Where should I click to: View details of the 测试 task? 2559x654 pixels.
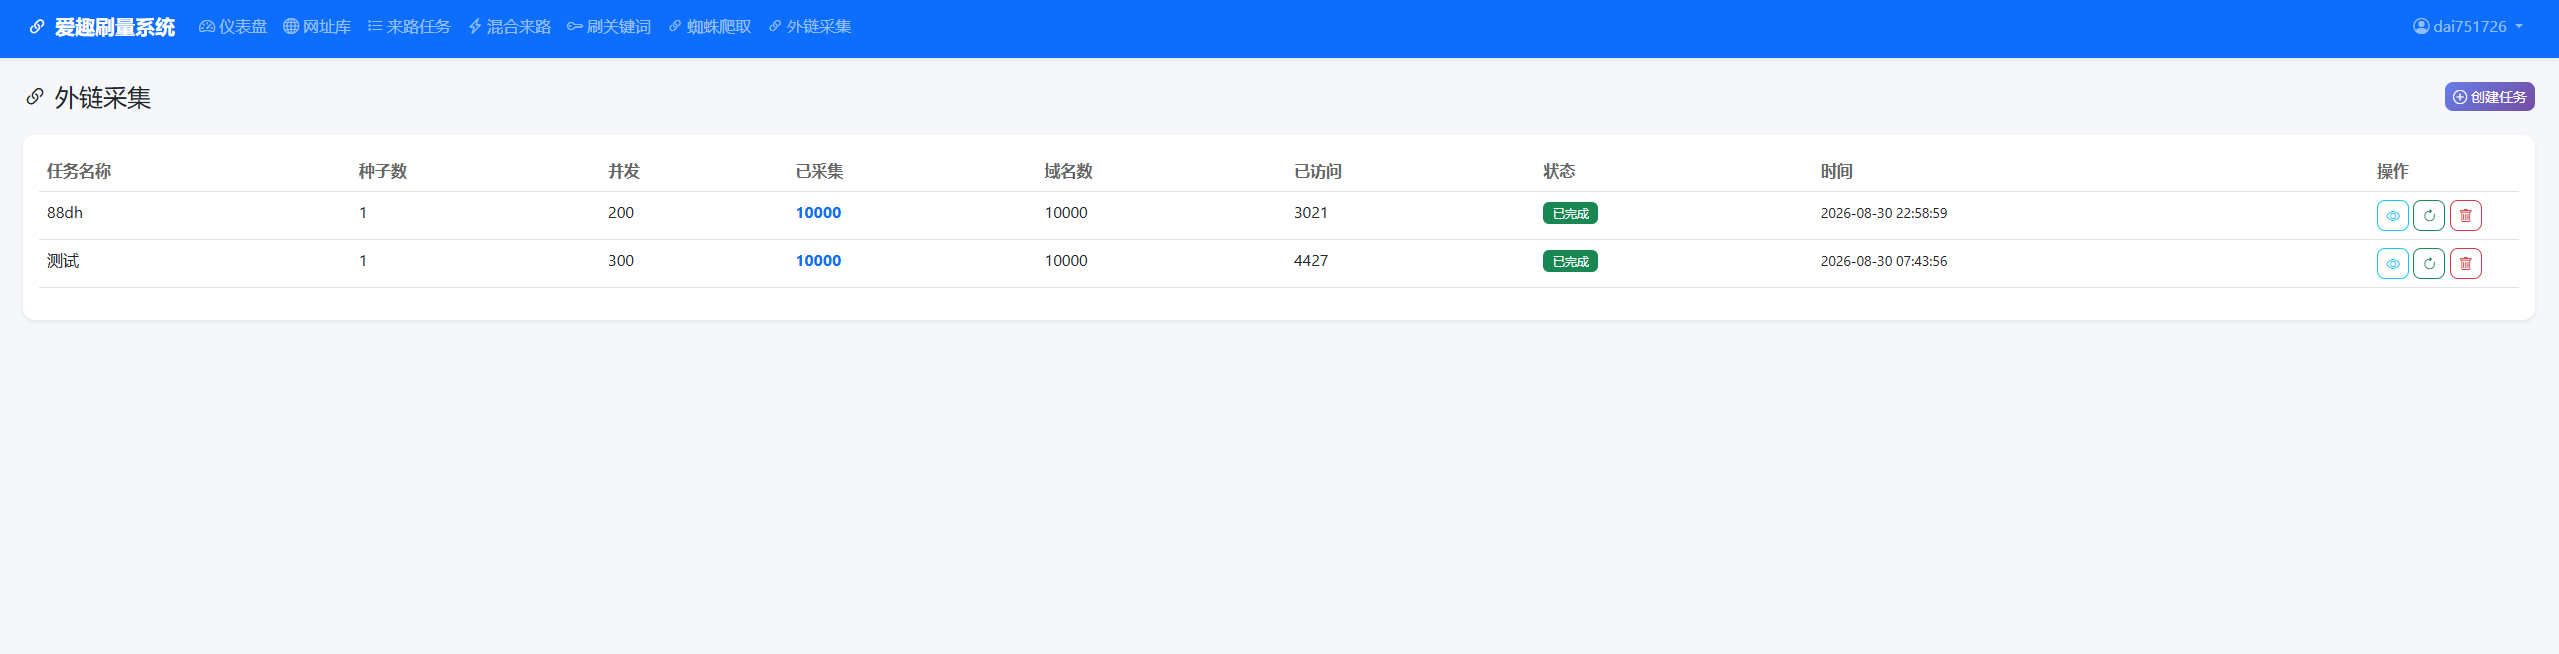click(2392, 263)
